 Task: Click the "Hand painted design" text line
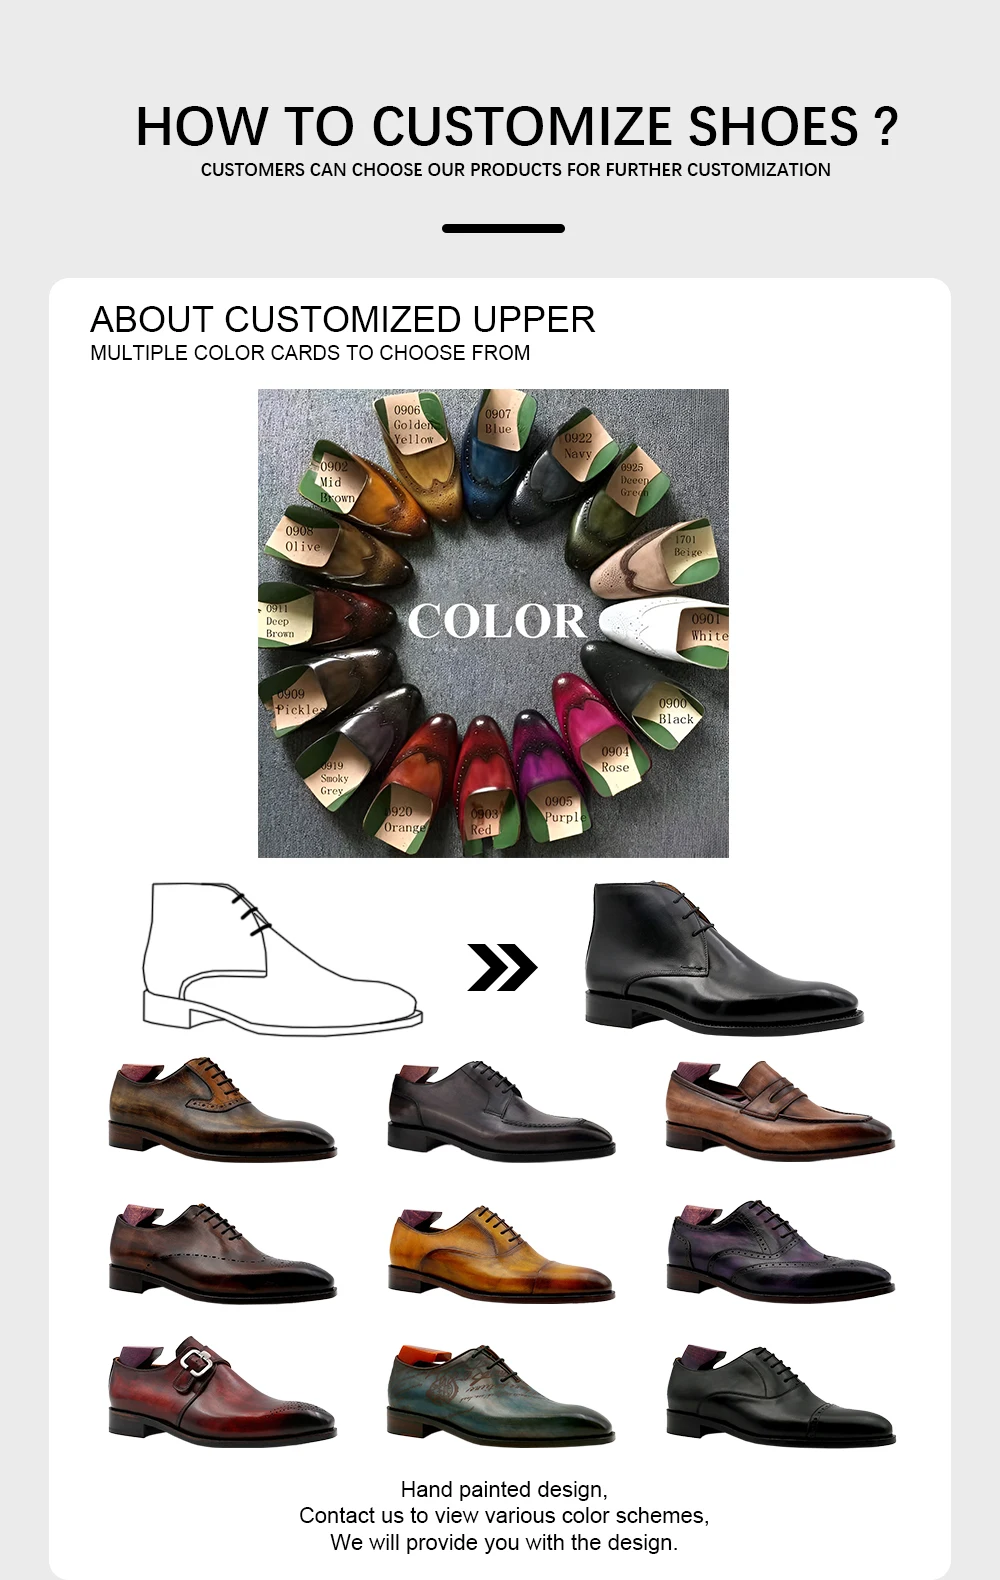(503, 1490)
